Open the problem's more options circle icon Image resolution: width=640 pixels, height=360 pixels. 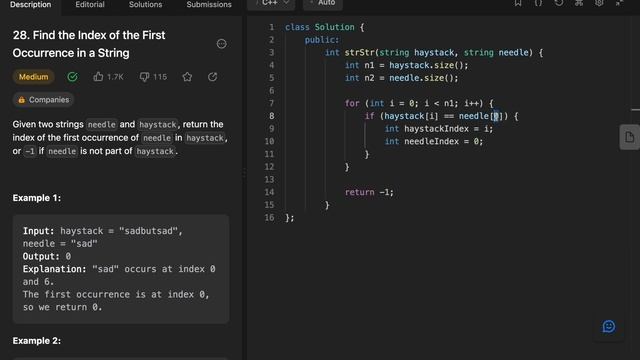pos(221,44)
